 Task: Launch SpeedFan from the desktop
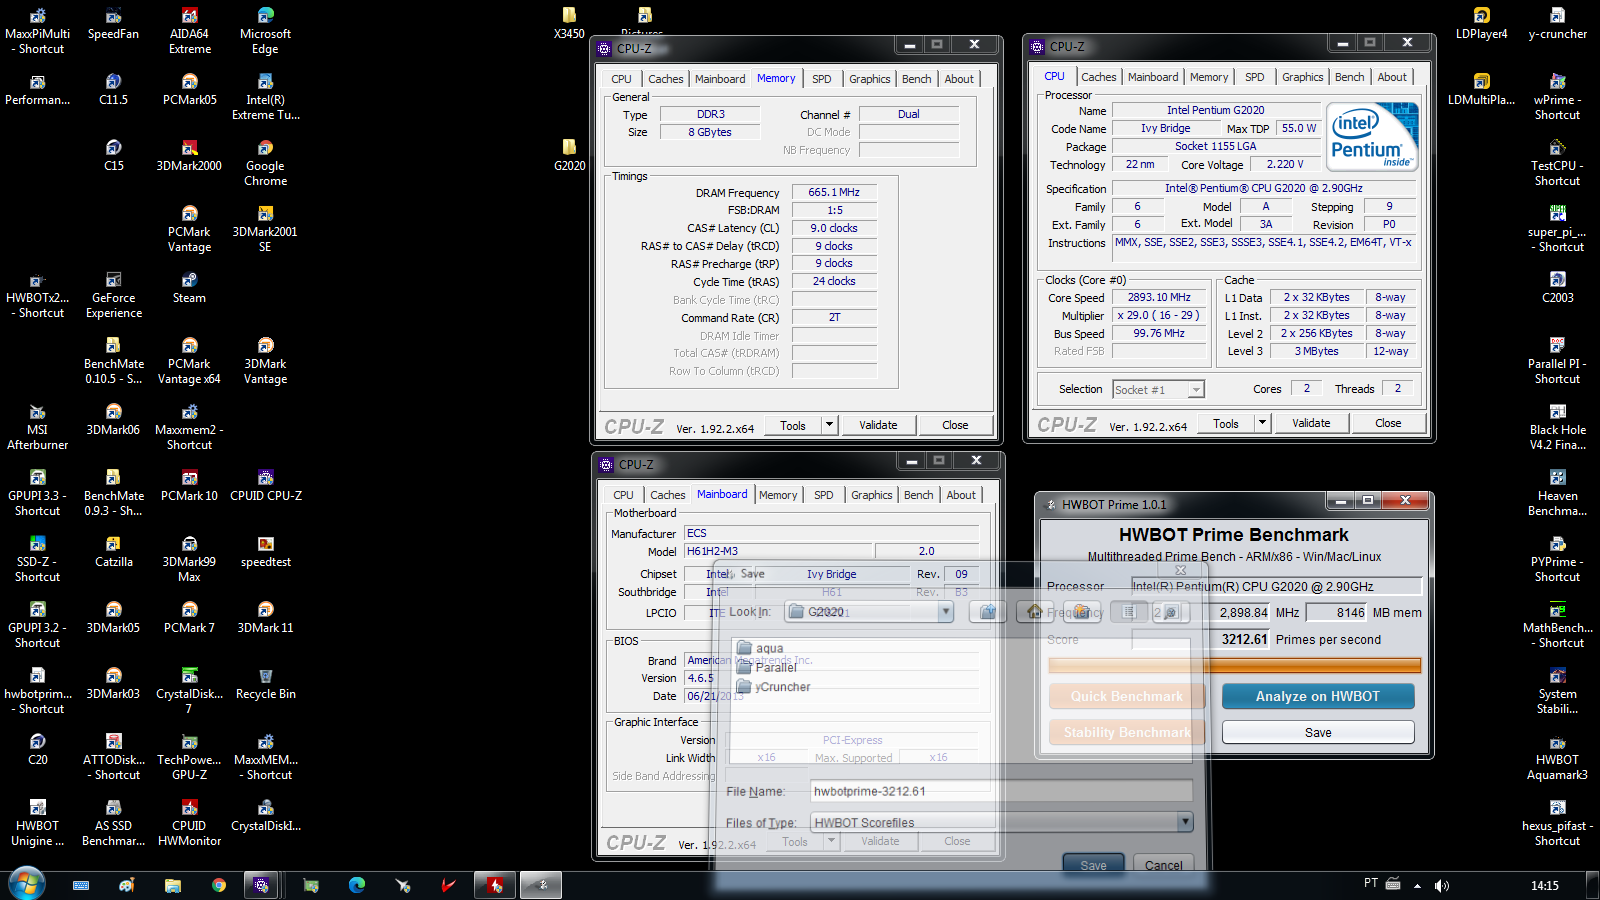(114, 24)
